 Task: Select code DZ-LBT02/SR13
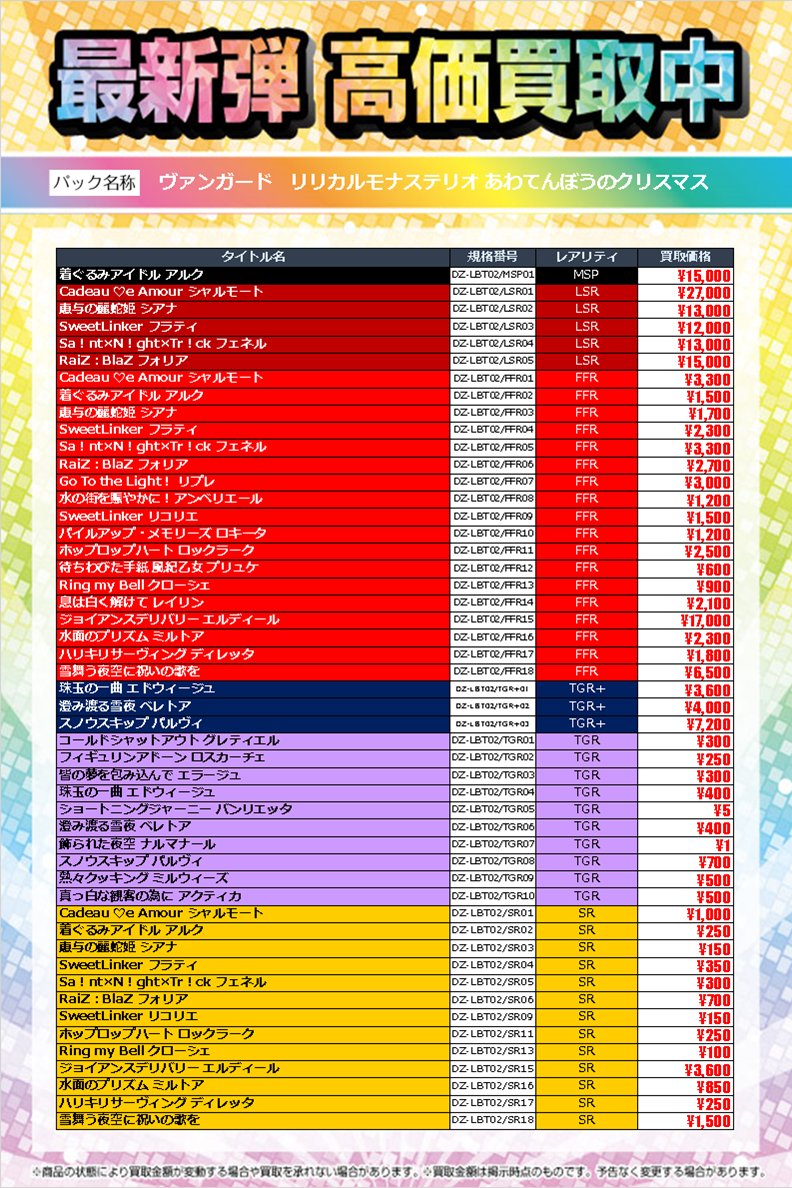tap(493, 1051)
